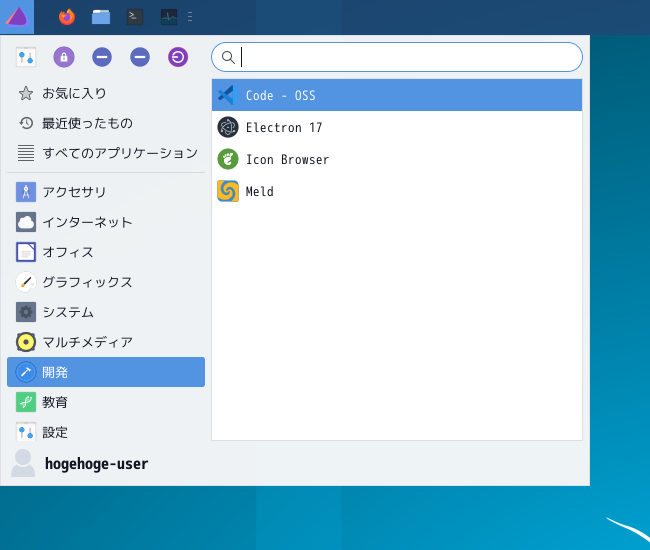Select the システム category

tap(106, 312)
